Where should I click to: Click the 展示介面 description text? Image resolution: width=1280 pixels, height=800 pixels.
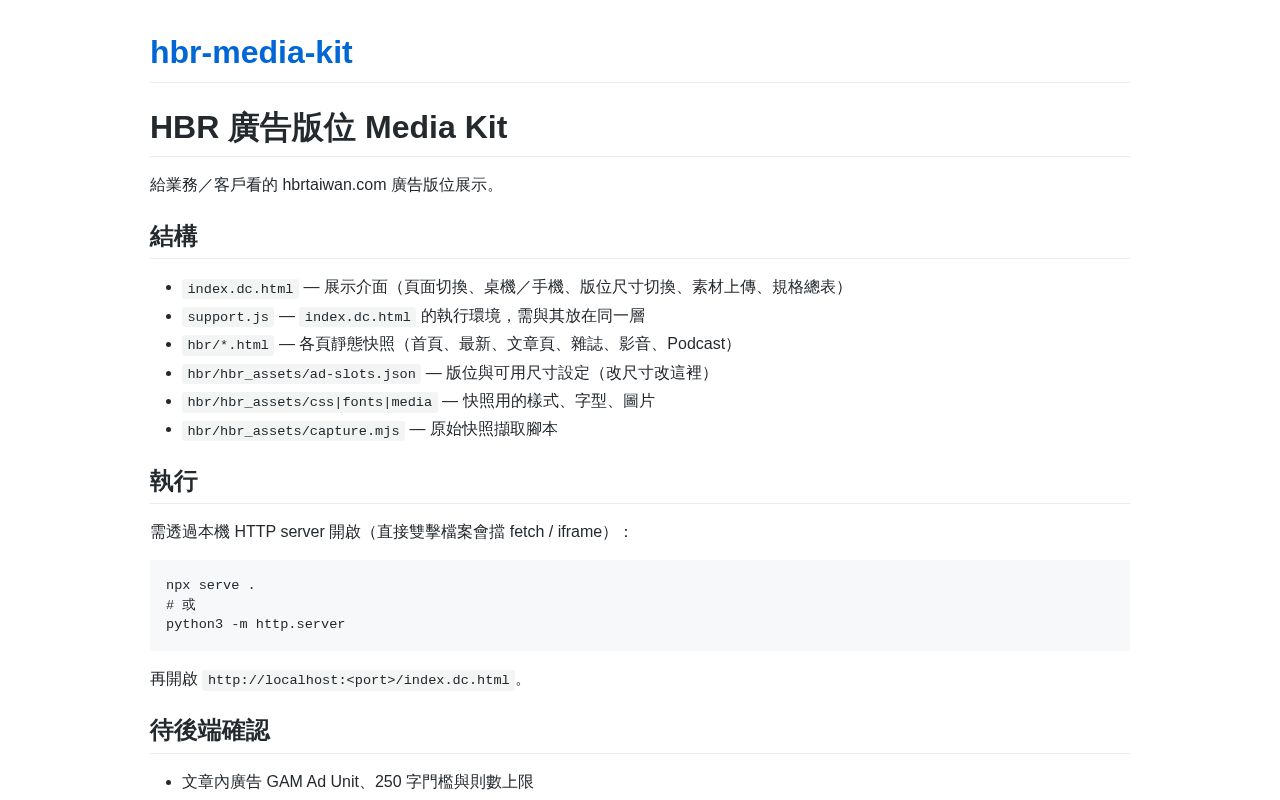[x=587, y=287]
